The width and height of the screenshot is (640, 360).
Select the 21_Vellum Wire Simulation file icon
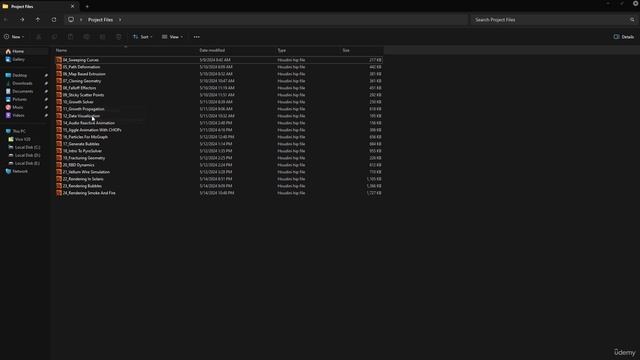coord(59,172)
